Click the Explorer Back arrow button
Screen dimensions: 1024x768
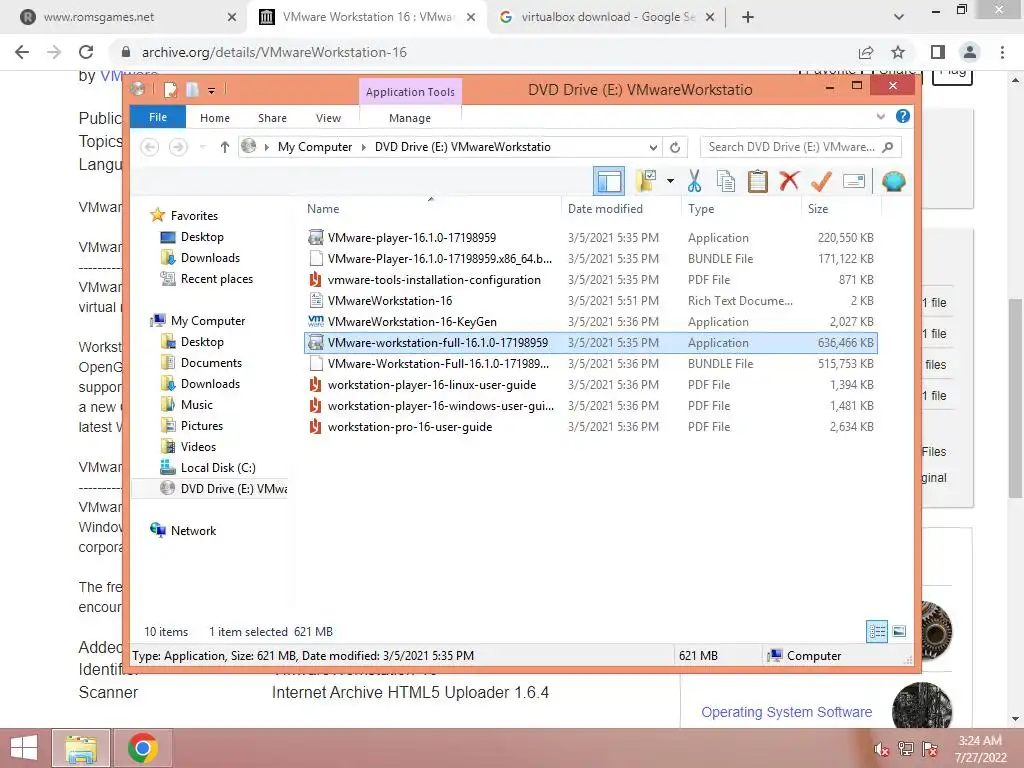point(150,147)
